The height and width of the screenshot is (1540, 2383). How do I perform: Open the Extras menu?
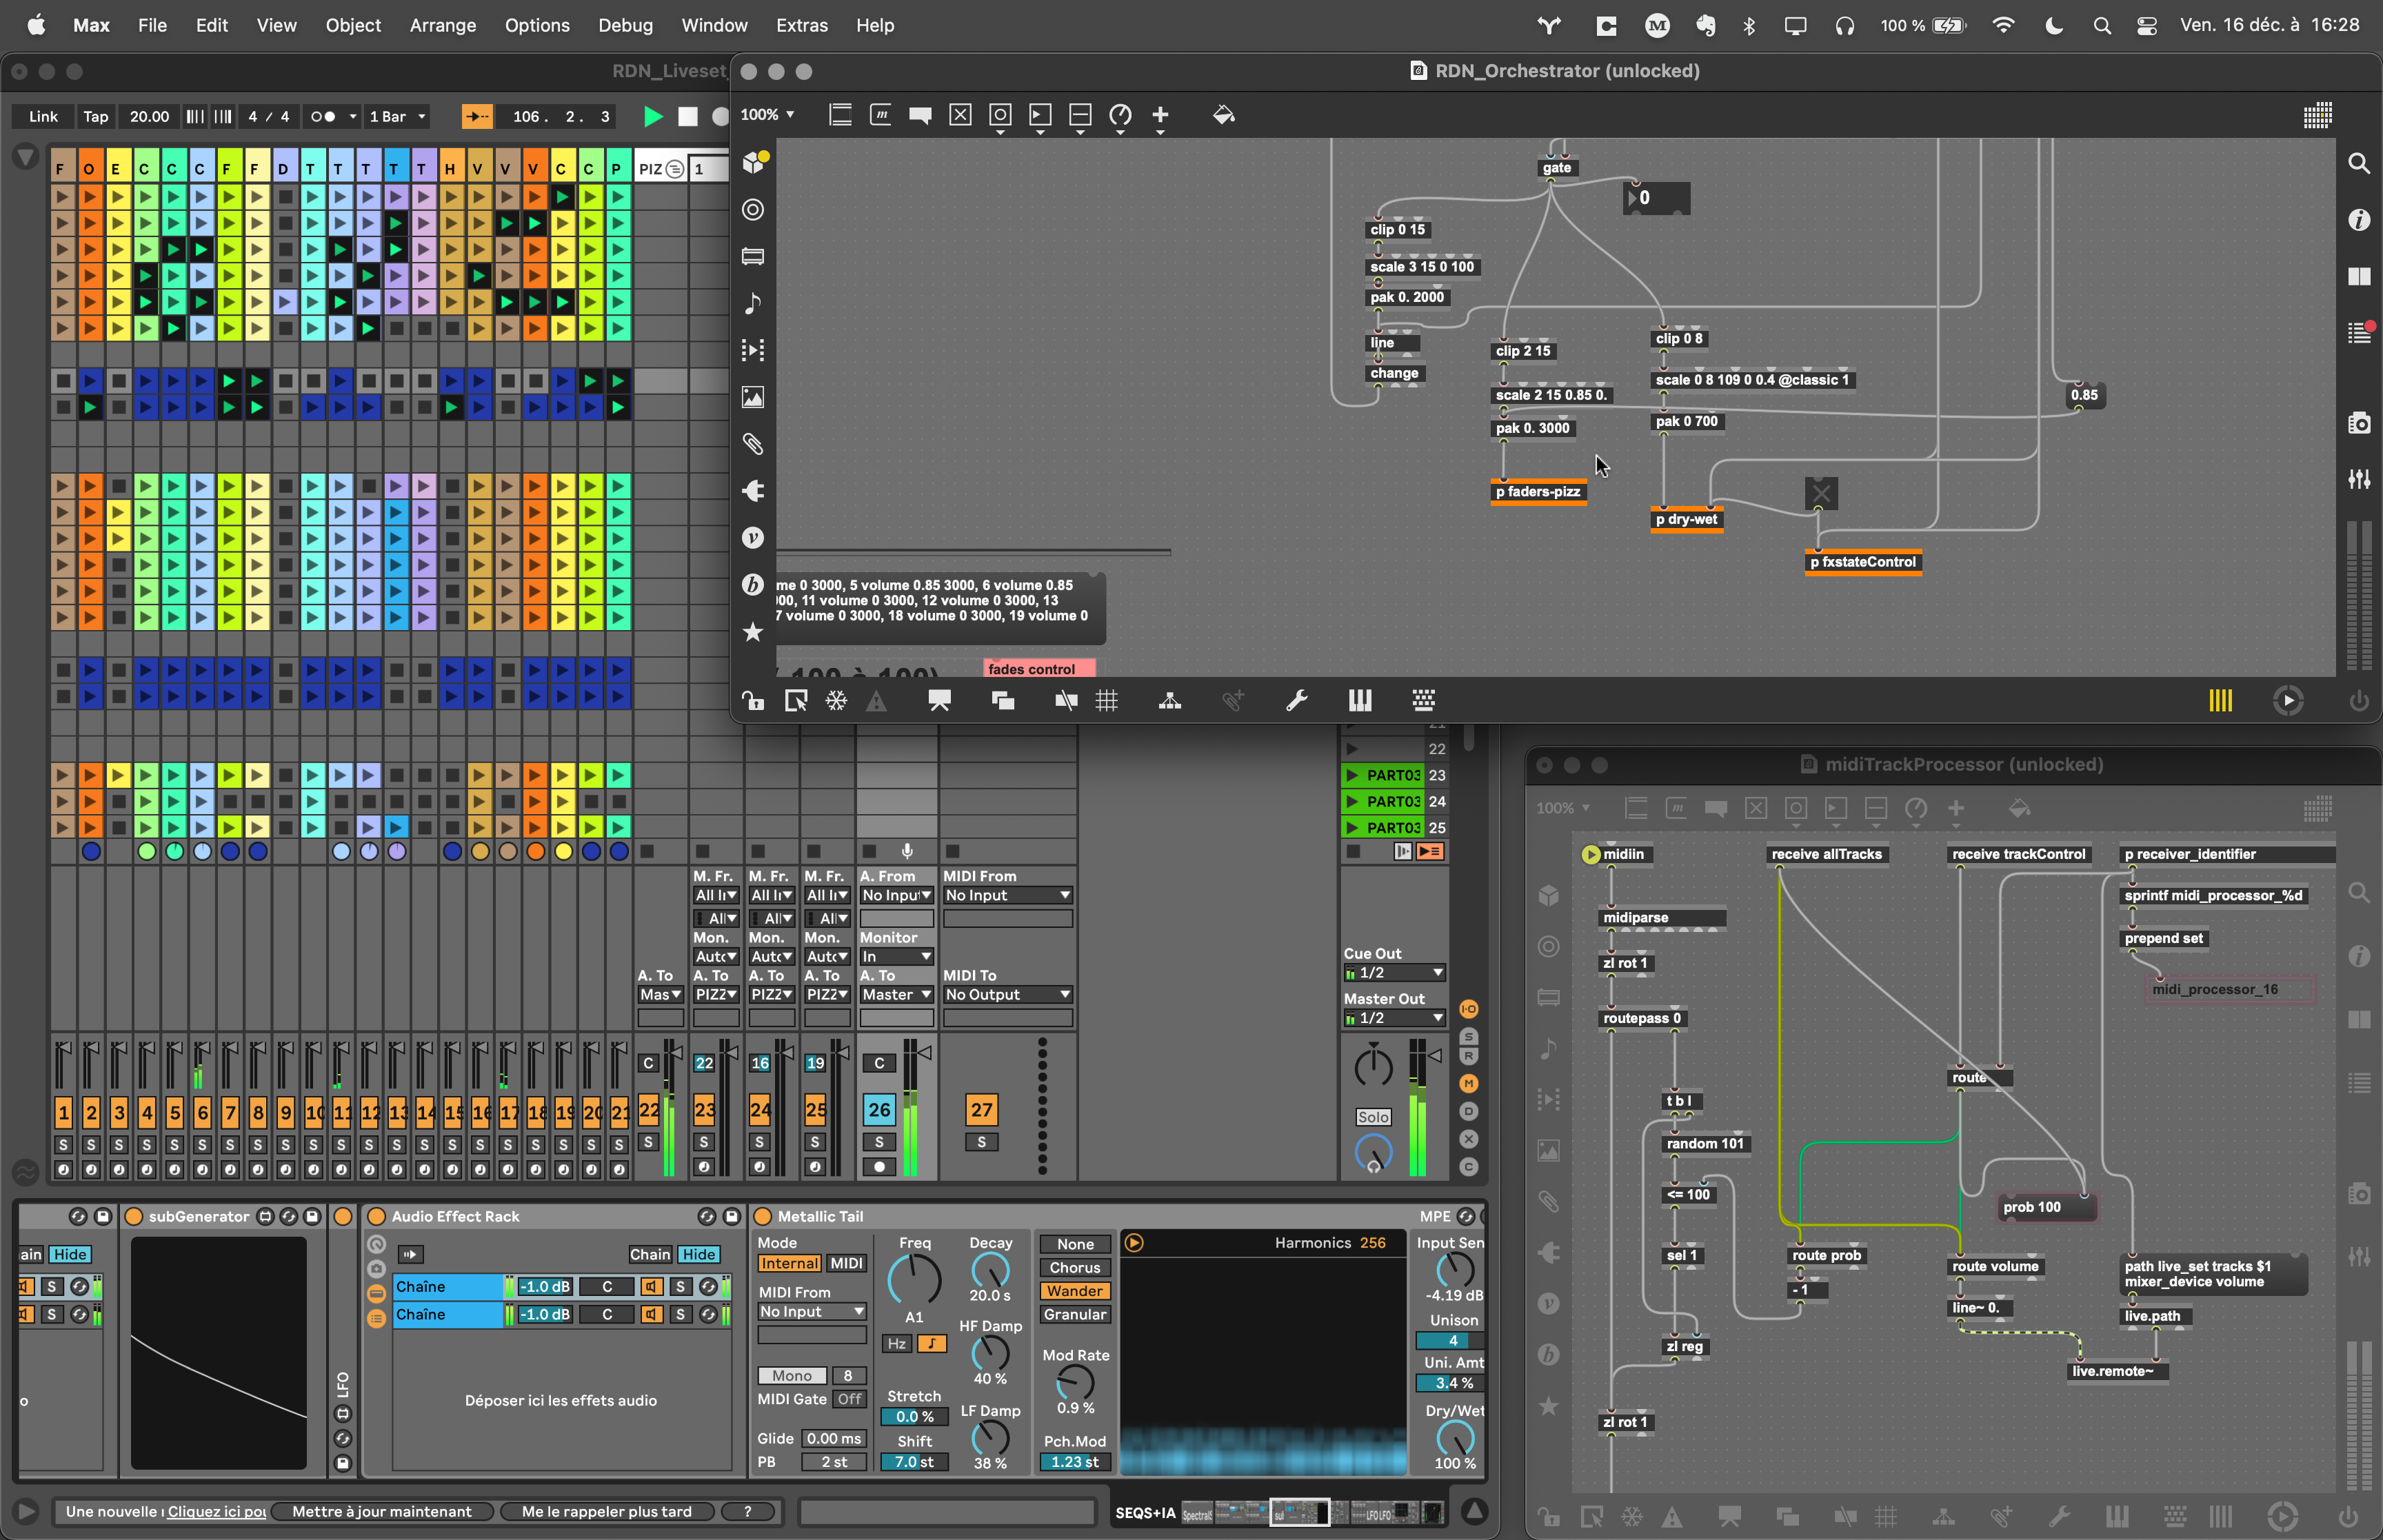click(x=801, y=25)
